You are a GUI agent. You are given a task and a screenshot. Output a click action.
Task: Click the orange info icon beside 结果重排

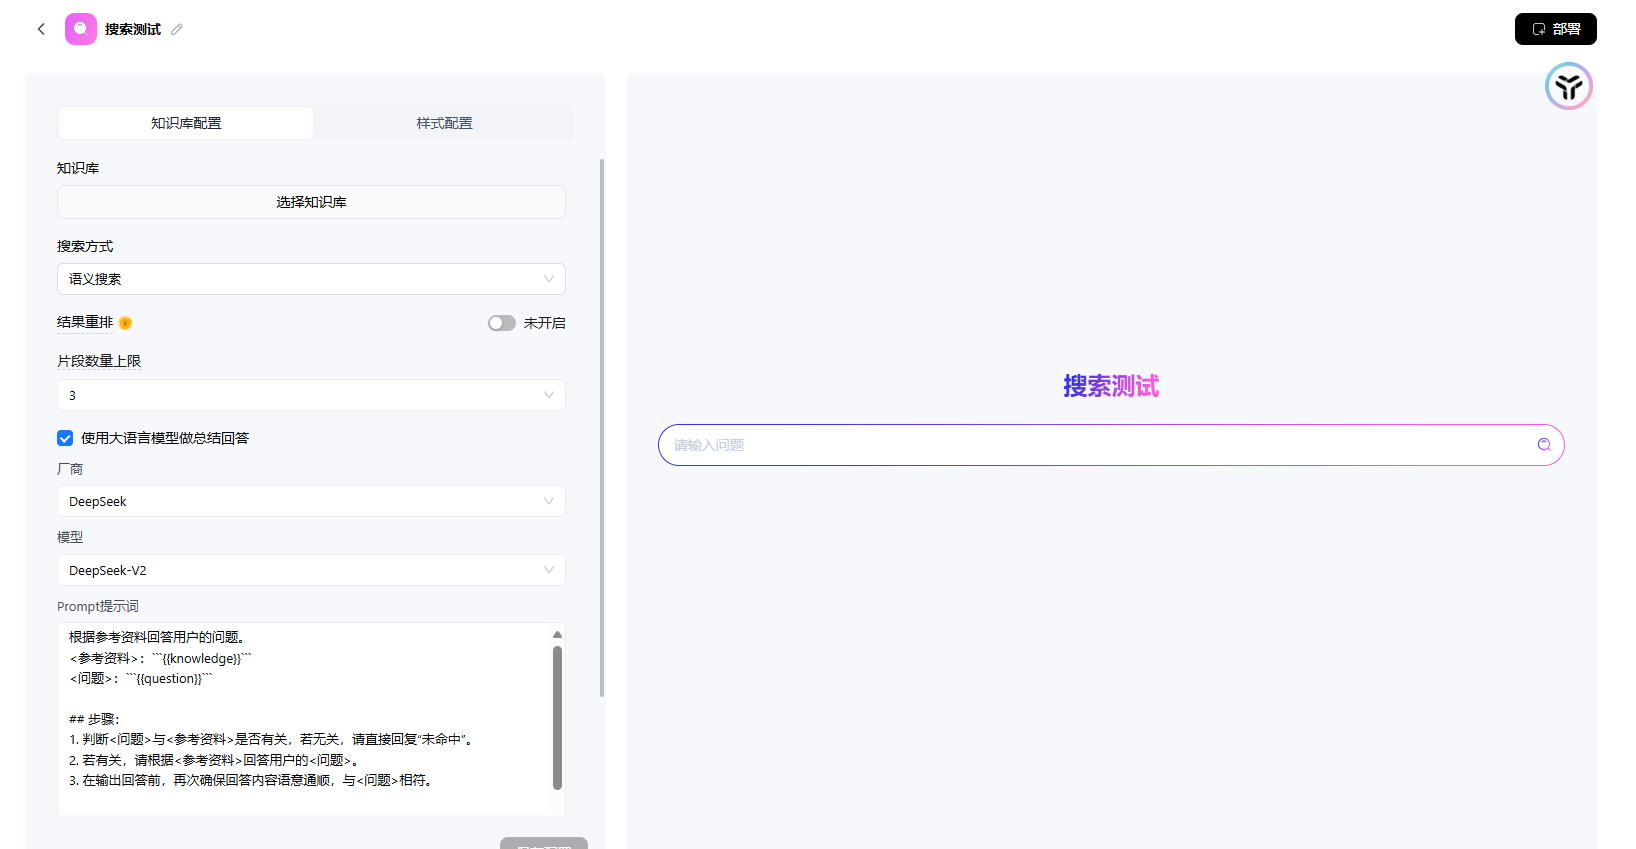(x=125, y=323)
